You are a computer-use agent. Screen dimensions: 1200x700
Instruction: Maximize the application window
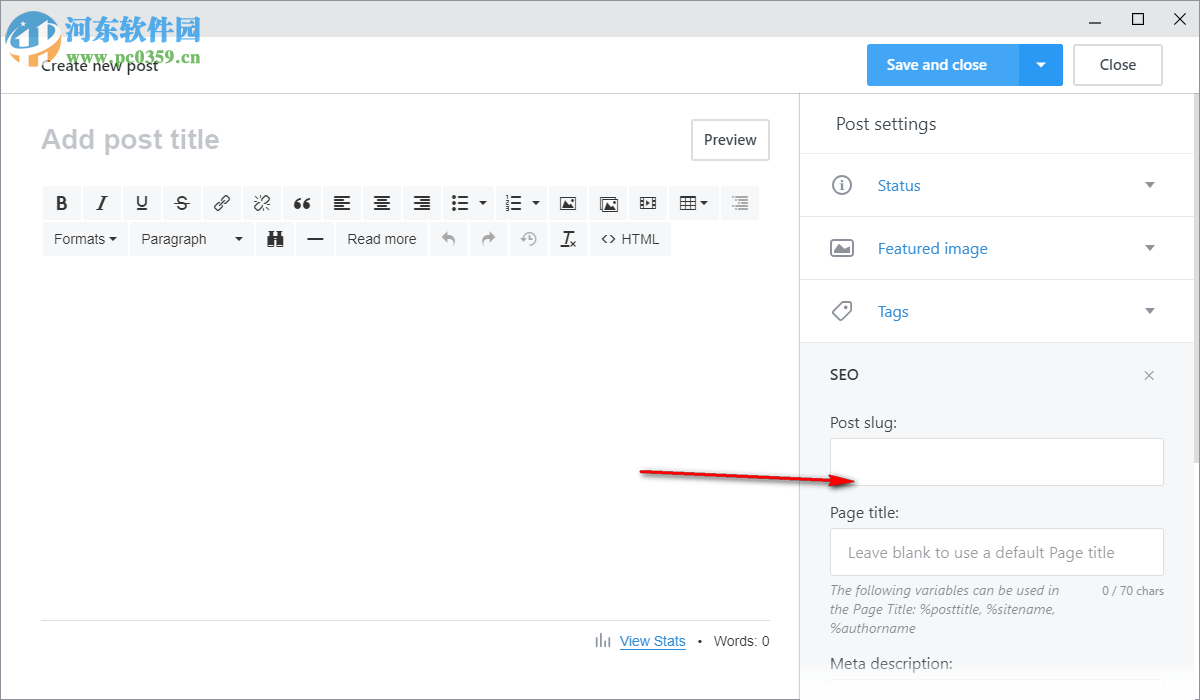1138,19
